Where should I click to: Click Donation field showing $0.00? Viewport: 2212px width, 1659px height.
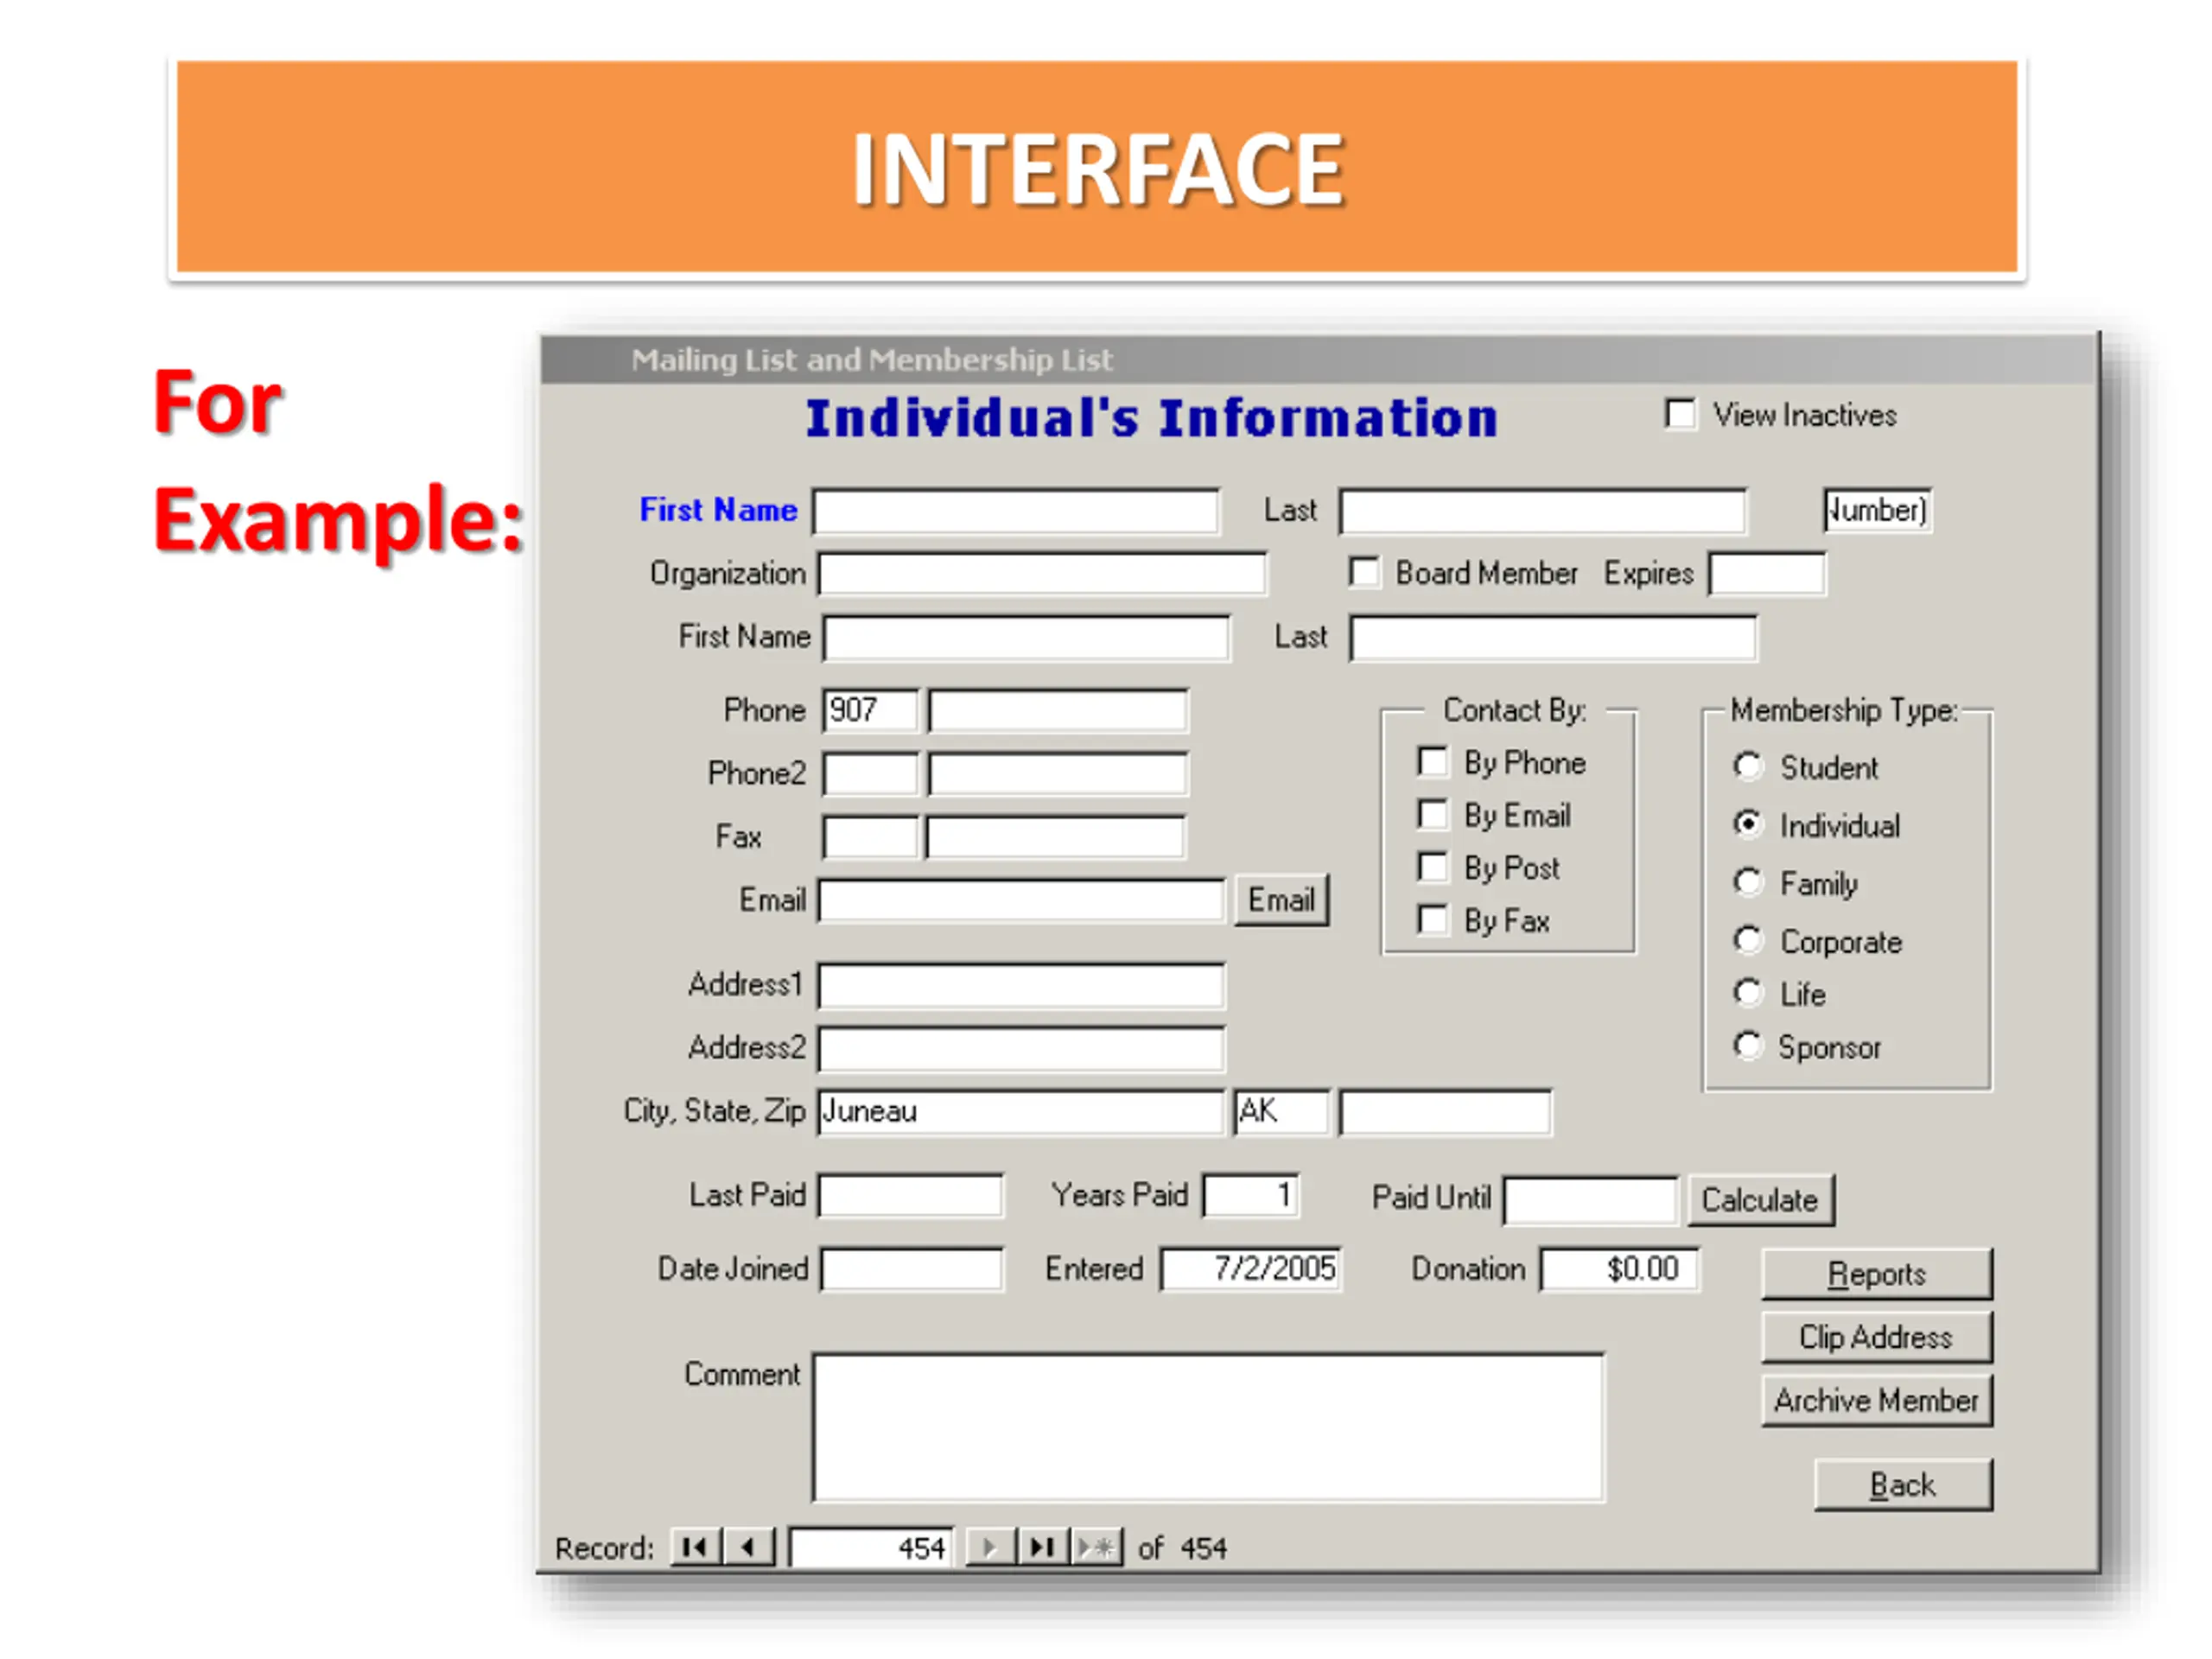point(1619,1269)
